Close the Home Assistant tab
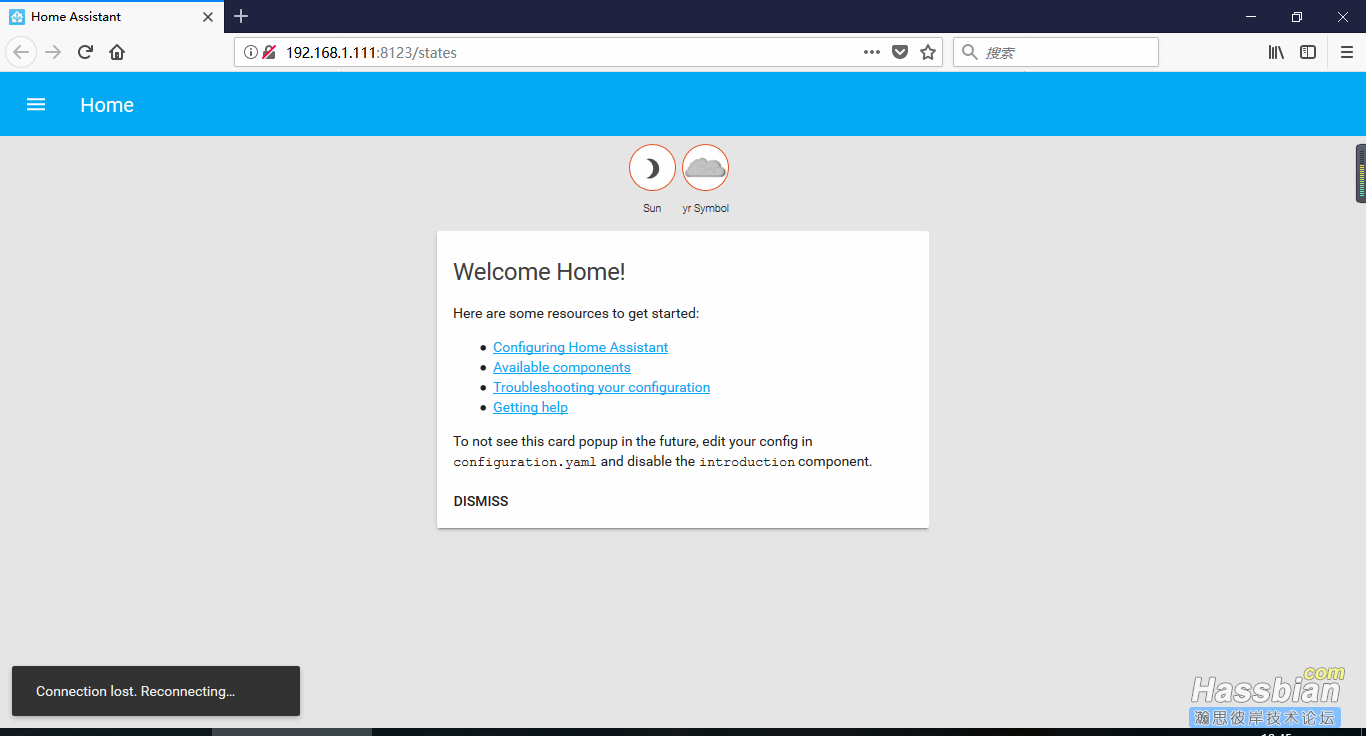Viewport: 1366px width, 736px height. tap(207, 17)
